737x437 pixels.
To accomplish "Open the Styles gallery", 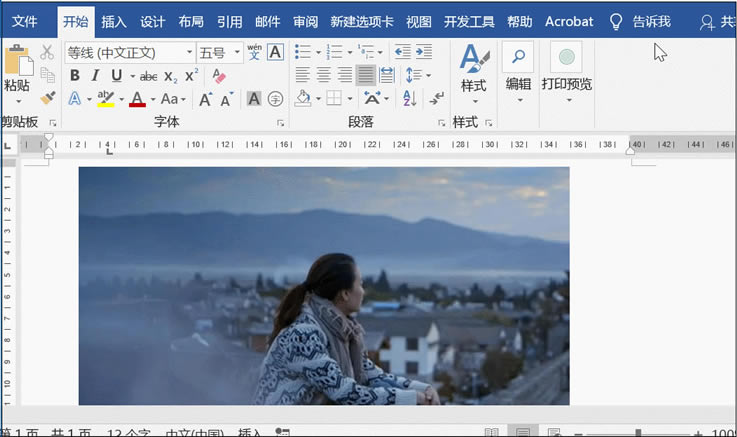I will pos(474,73).
